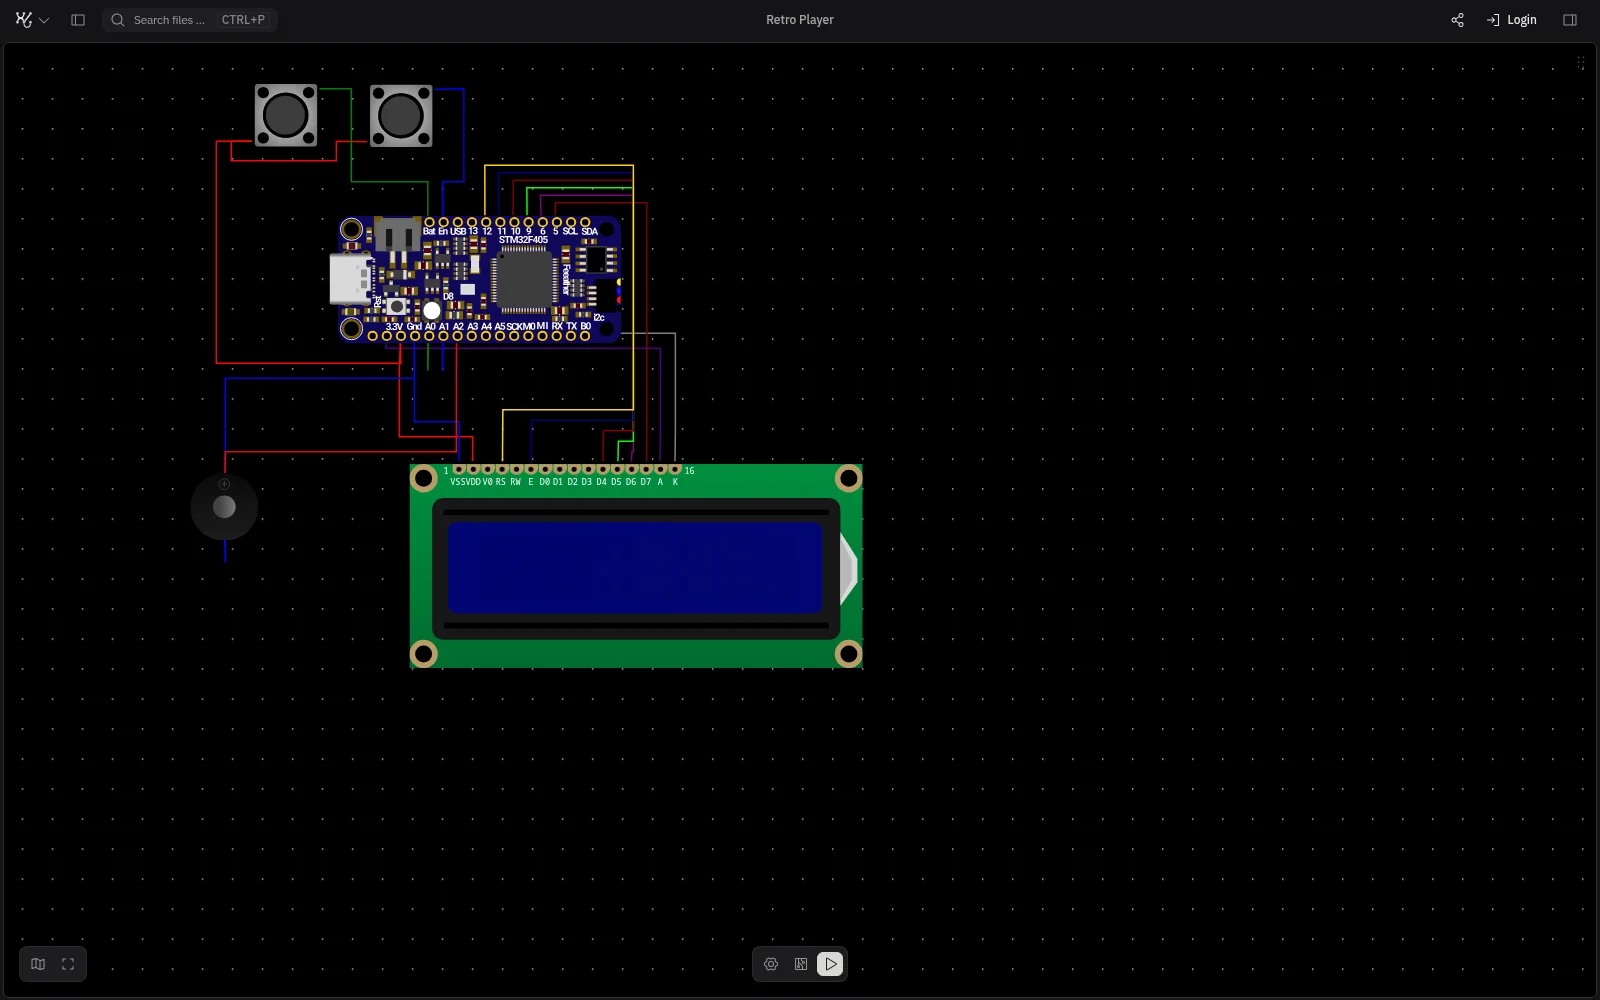Select the piezo buzzer component
This screenshot has height=1000, width=1600.
pyautogui.click(x=224, y=507)
